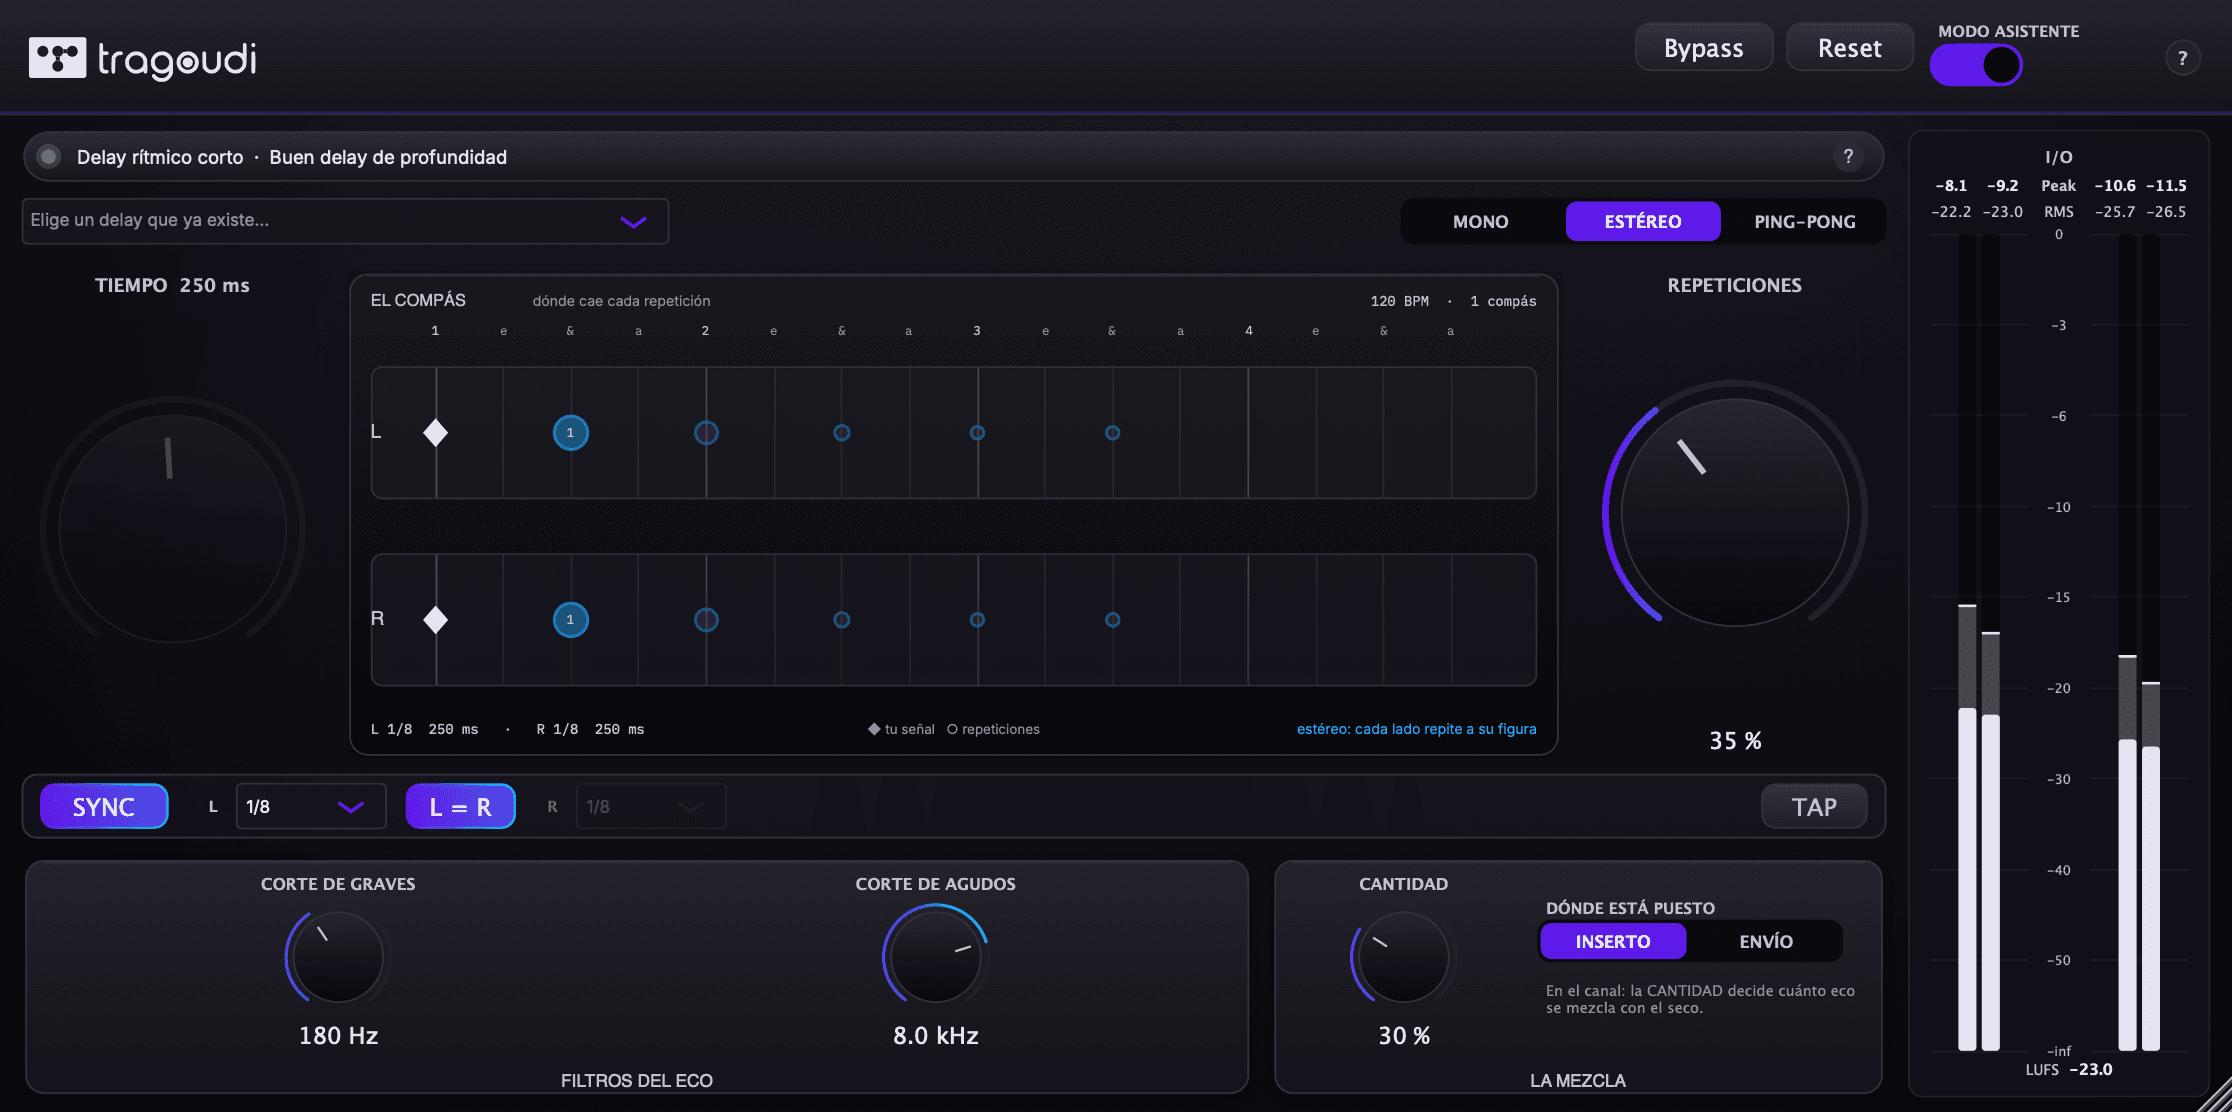The width and height of the screenshot is (2232, 1112).
Task: Click the 'Delay rítmico corto' preset name
Action: click(160, 157)
